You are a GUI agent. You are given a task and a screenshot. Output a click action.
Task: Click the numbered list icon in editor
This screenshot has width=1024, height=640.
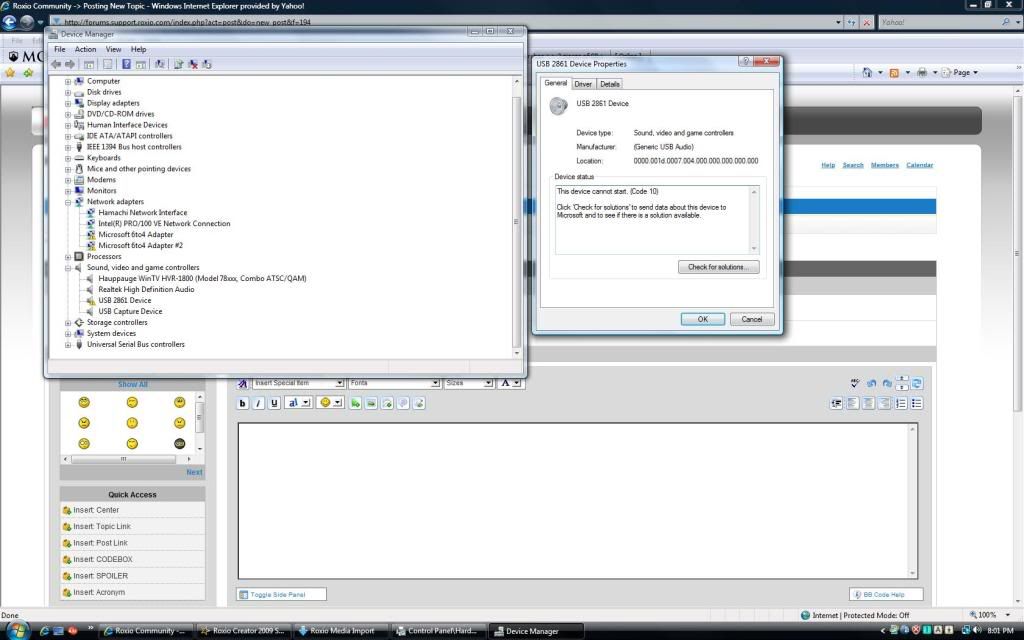tap(901, 404)
